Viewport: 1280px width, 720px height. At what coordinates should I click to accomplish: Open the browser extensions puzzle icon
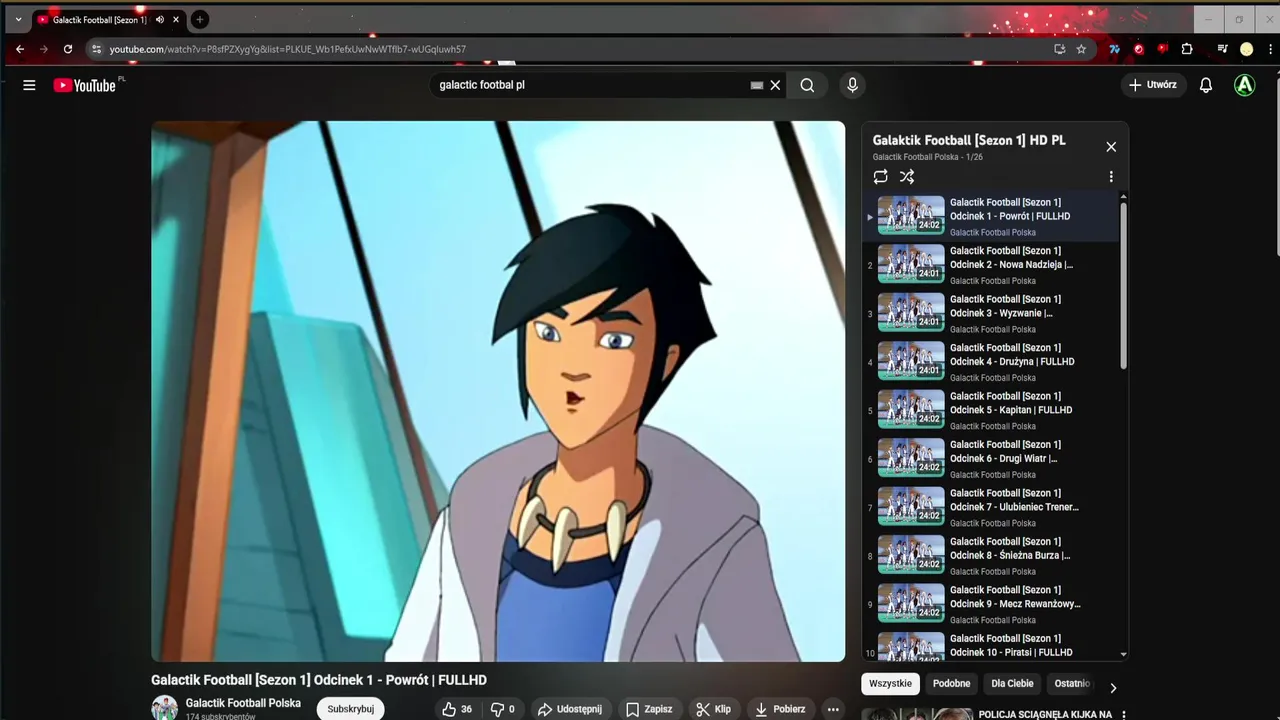(x=1187, y=49)
